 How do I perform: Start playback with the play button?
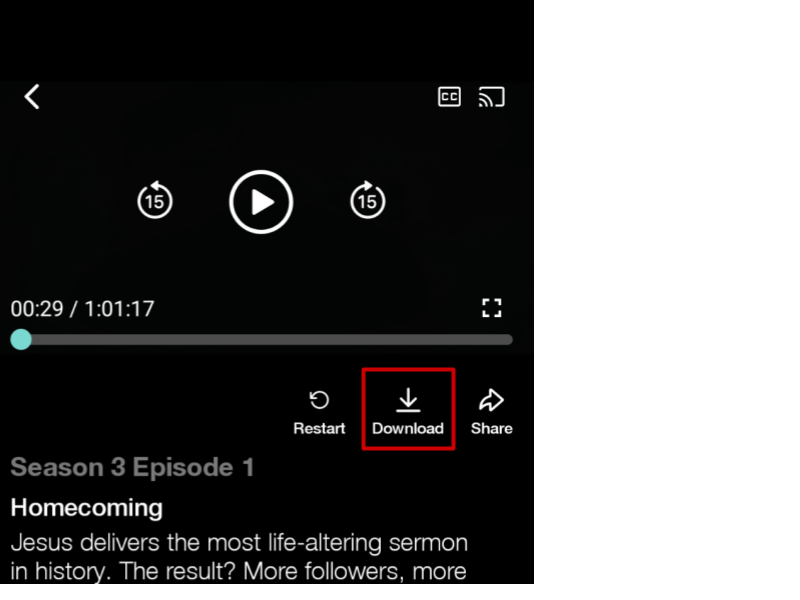[x=261, y=202]
